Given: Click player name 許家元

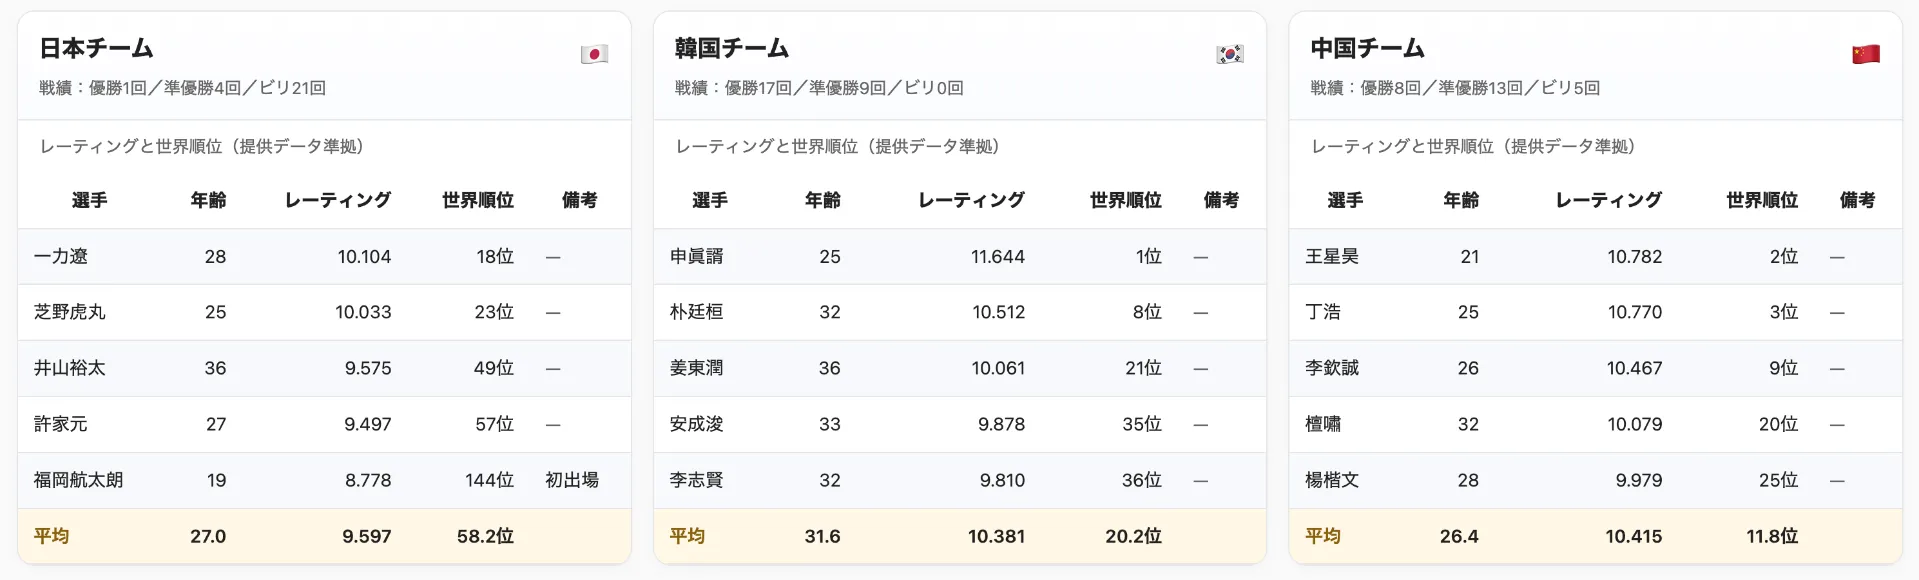Looking at the screenshot, I should pyautogui.click(x=61, y=424).
